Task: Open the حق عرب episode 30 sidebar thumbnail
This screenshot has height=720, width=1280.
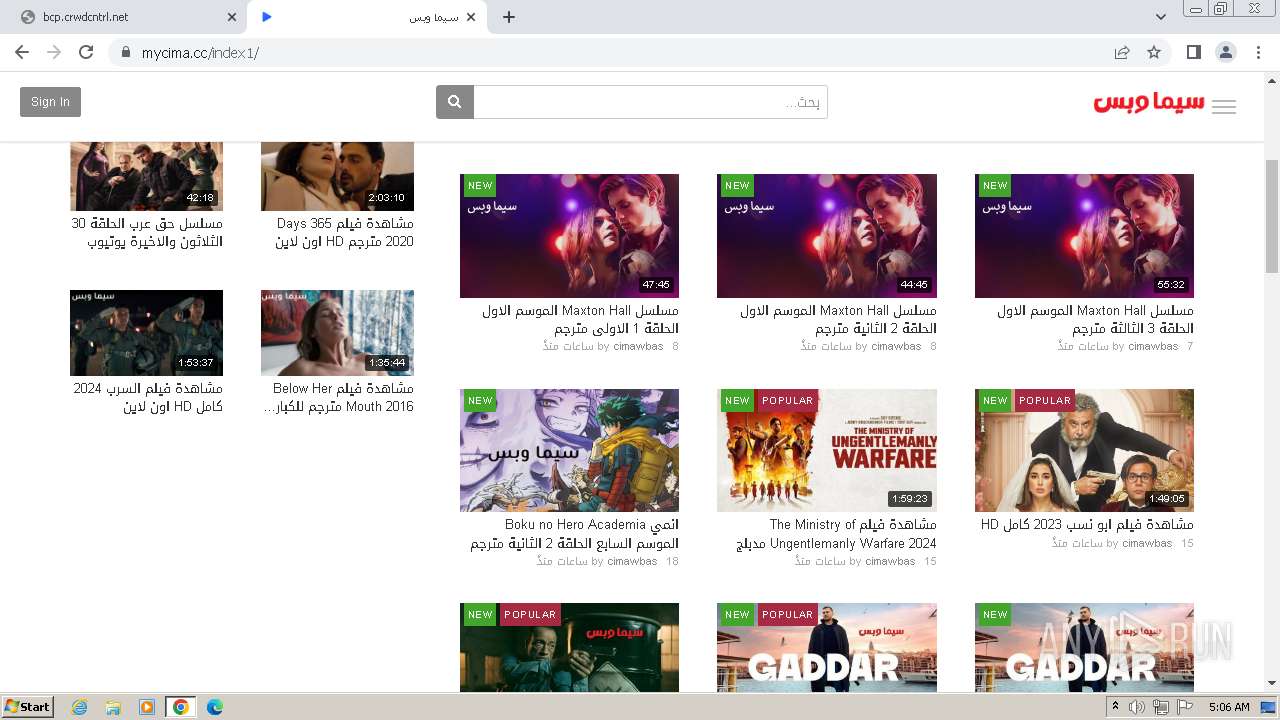Action: pos(146,176)
